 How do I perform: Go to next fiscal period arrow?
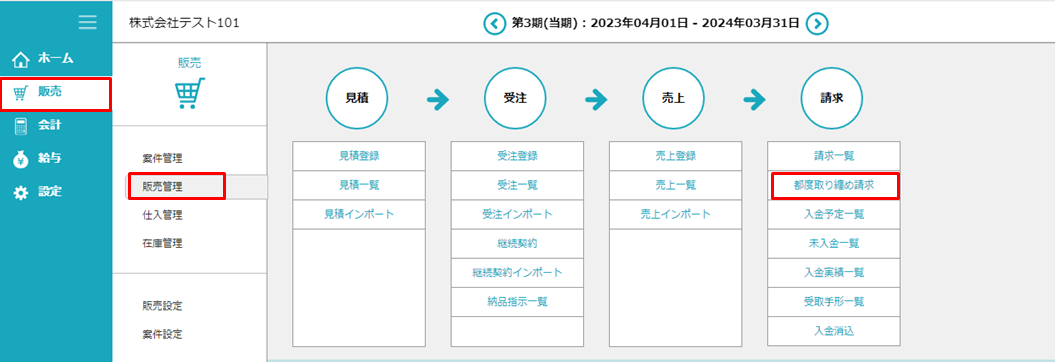(817, 24)
